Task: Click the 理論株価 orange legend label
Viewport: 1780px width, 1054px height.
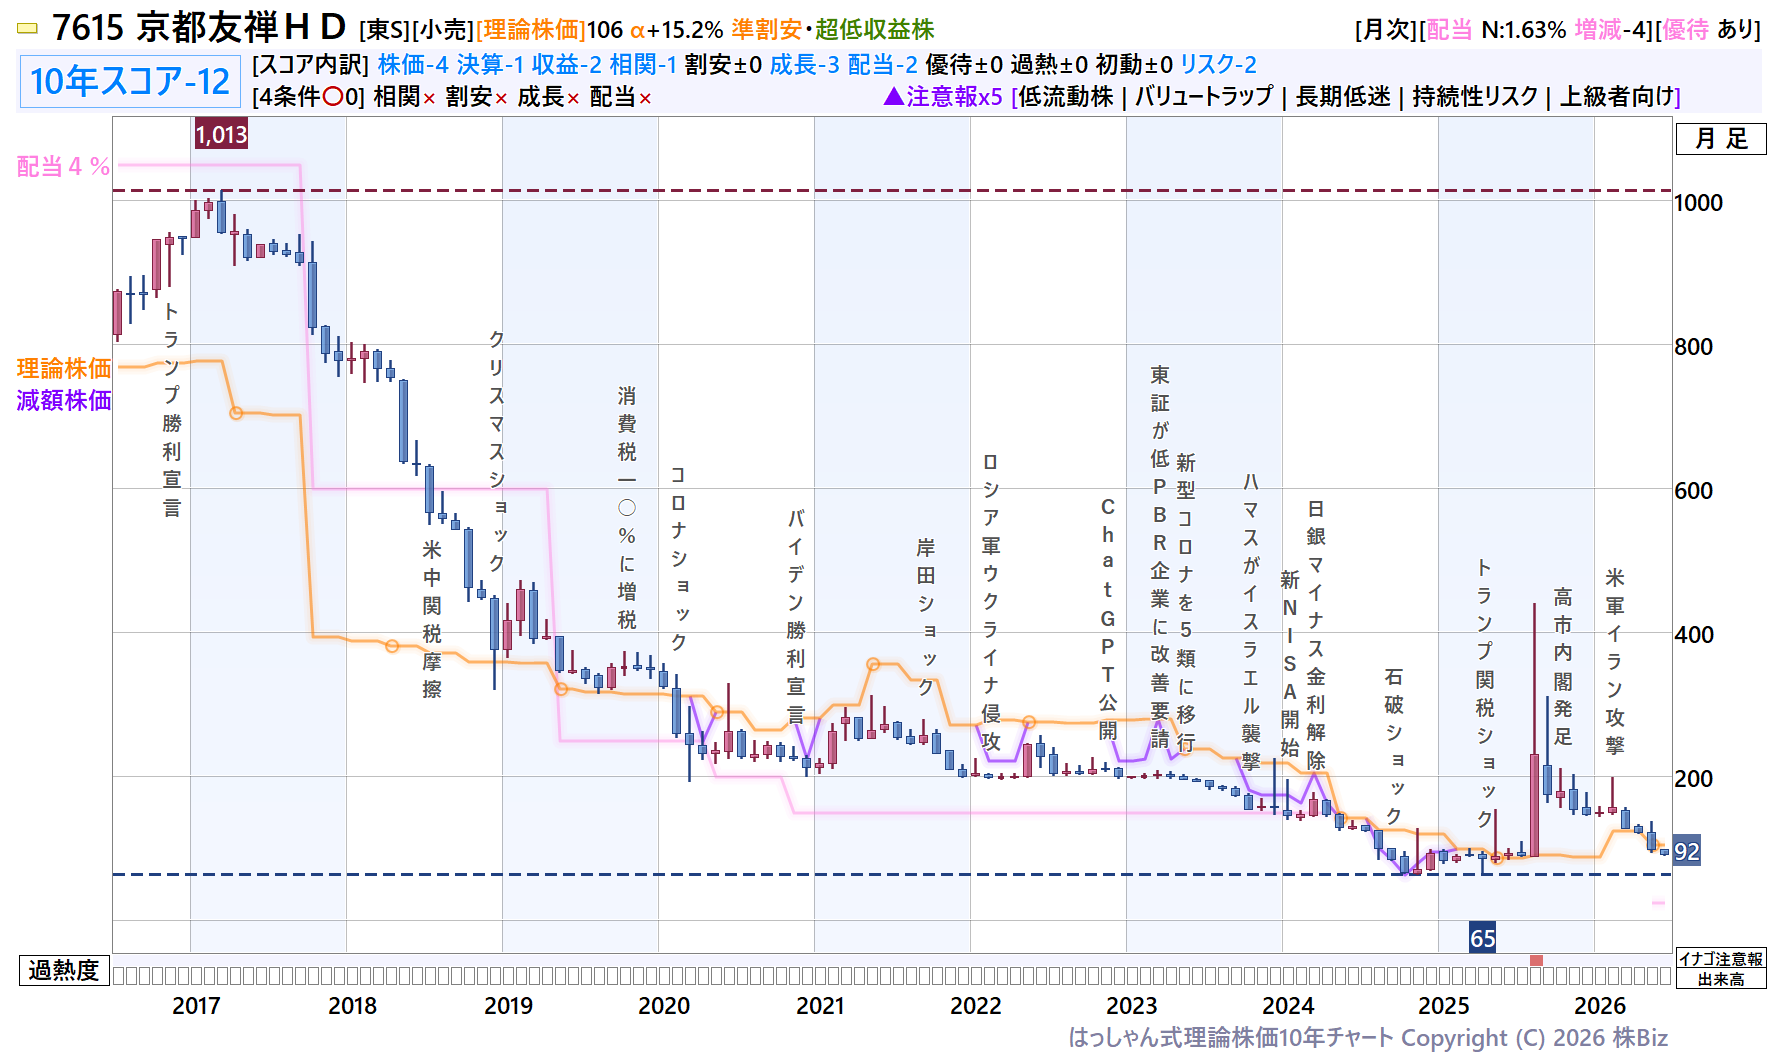Action: 64,369
